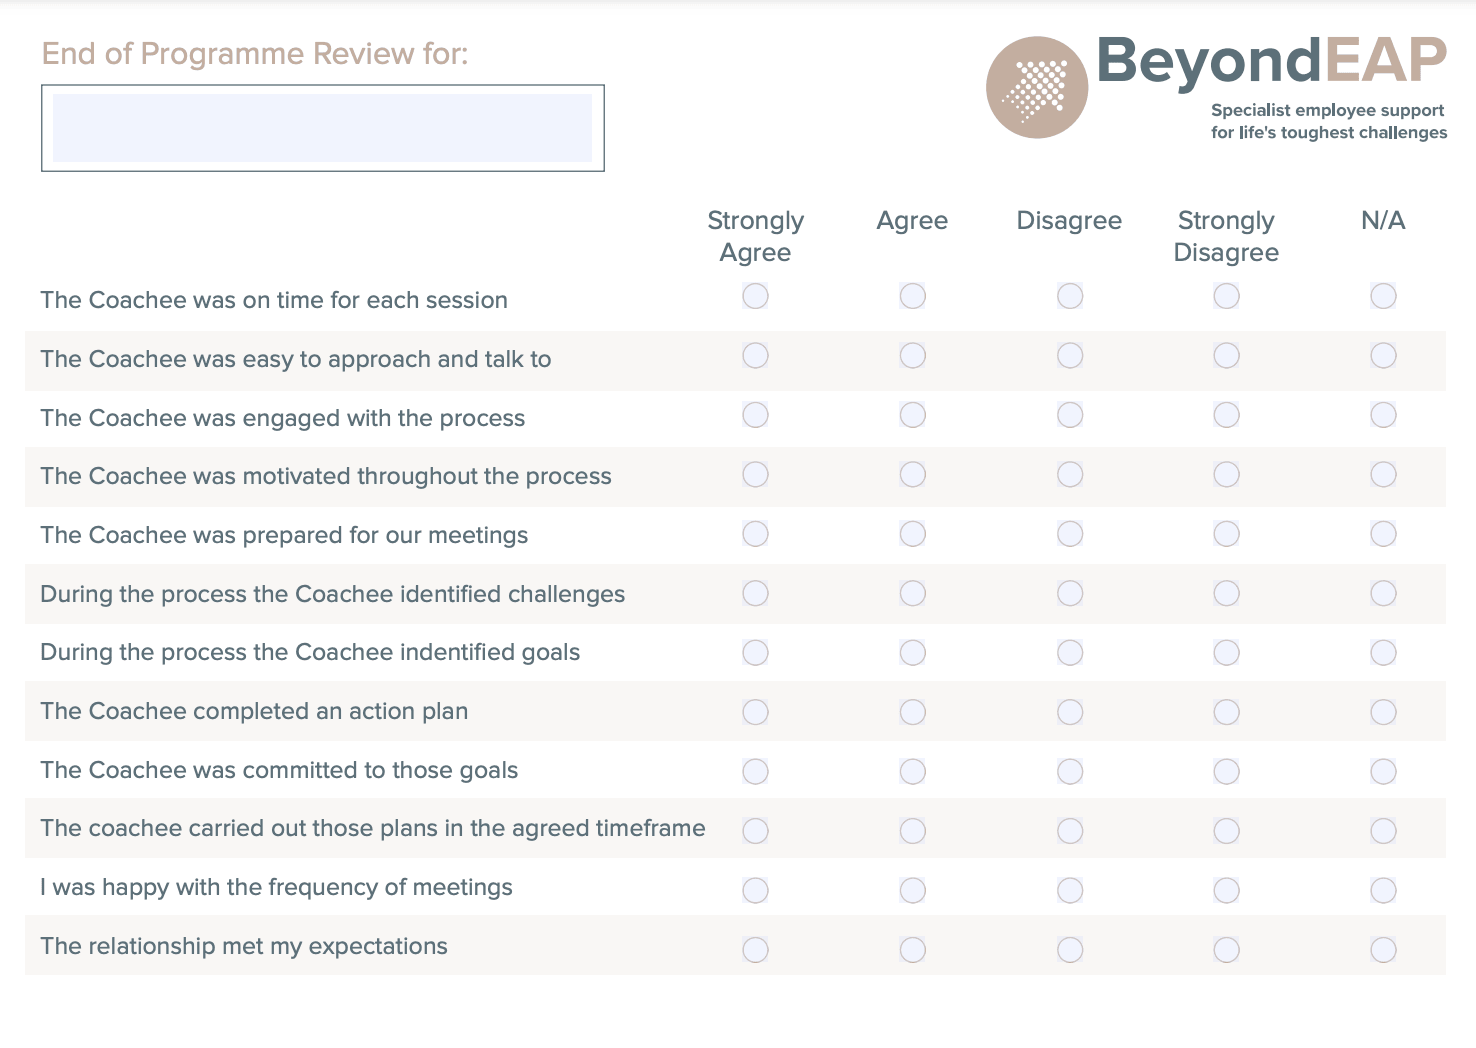
Task: Pick Agree for Coachee indentified goals
Action: point(912,653)
